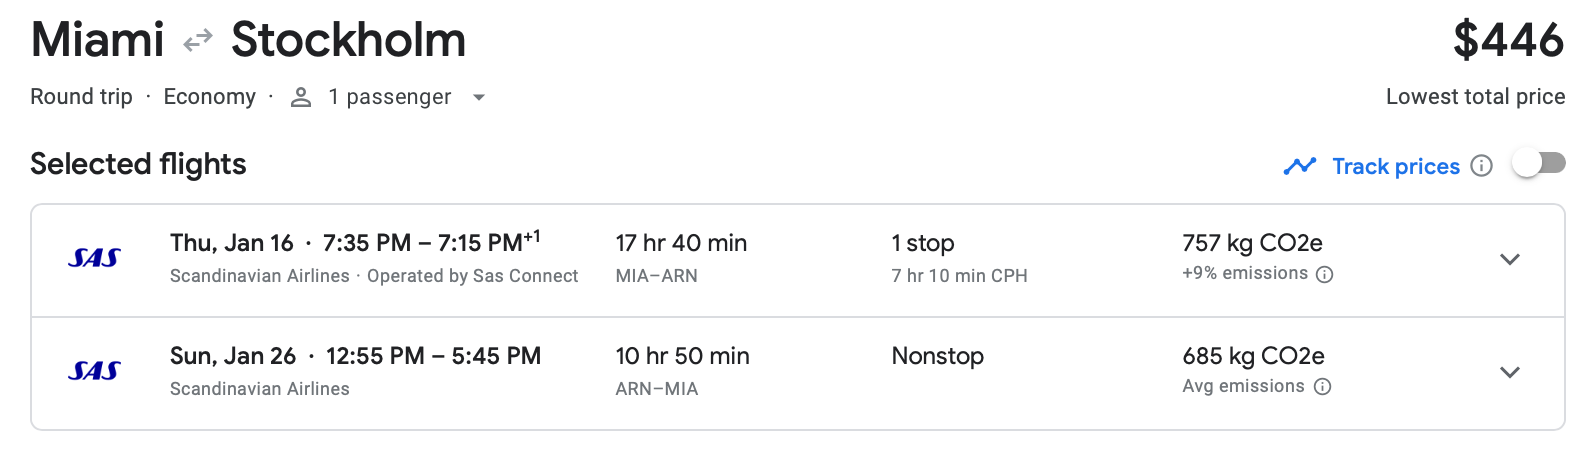
Task: Click the return 12:55 PM – 5:45 PM times
Action: click(x=433, y=356)
